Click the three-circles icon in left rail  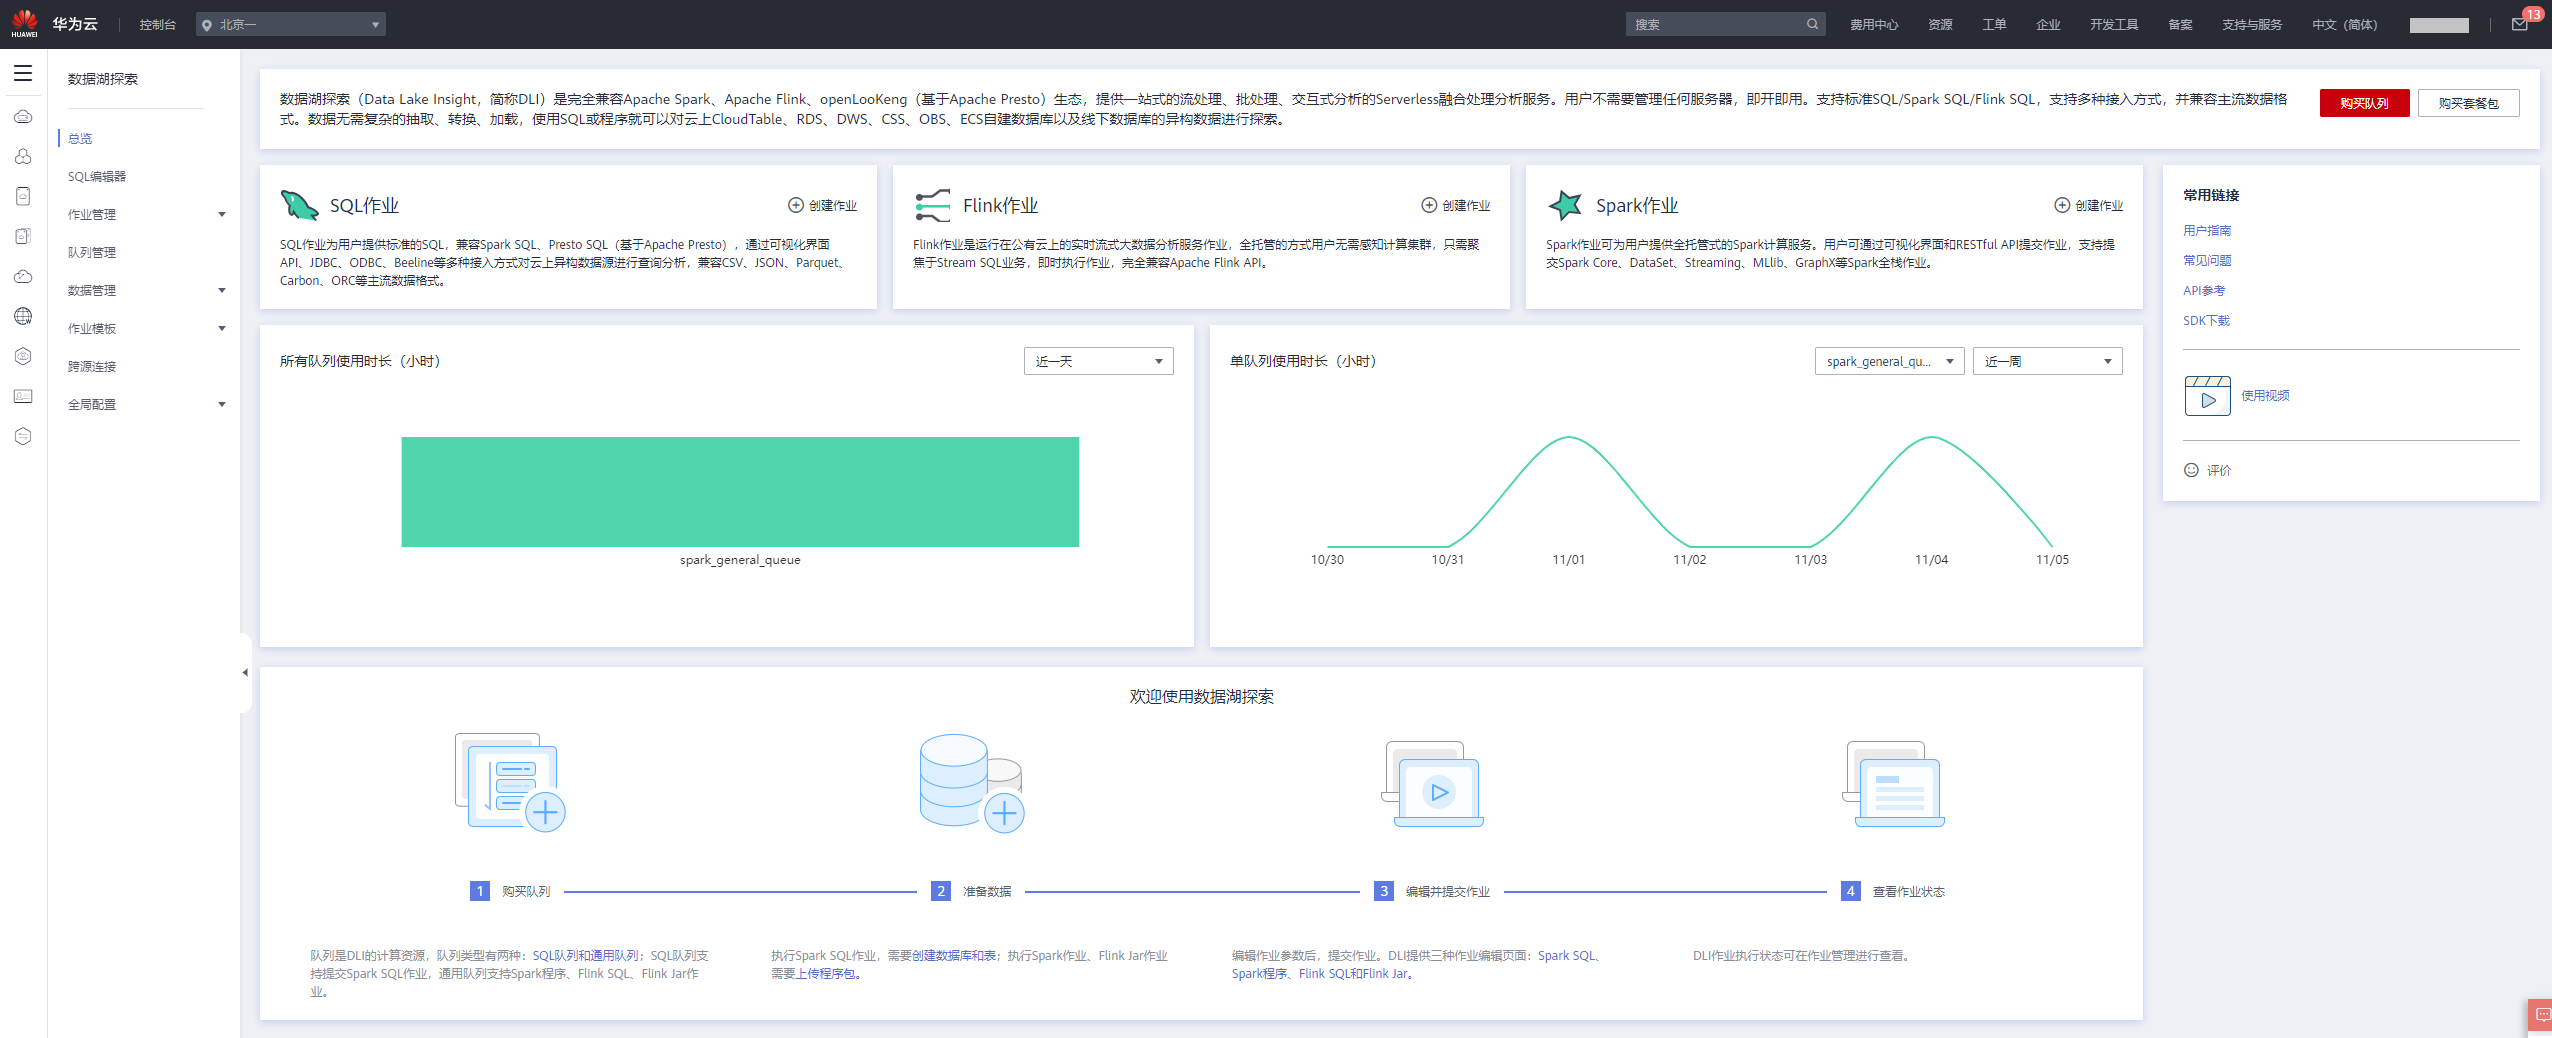[x=23, y=157]
